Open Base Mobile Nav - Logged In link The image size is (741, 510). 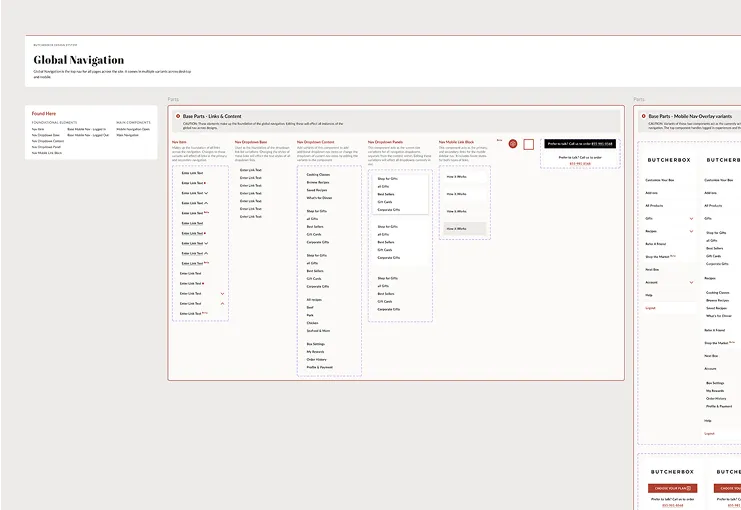point(87,129)
